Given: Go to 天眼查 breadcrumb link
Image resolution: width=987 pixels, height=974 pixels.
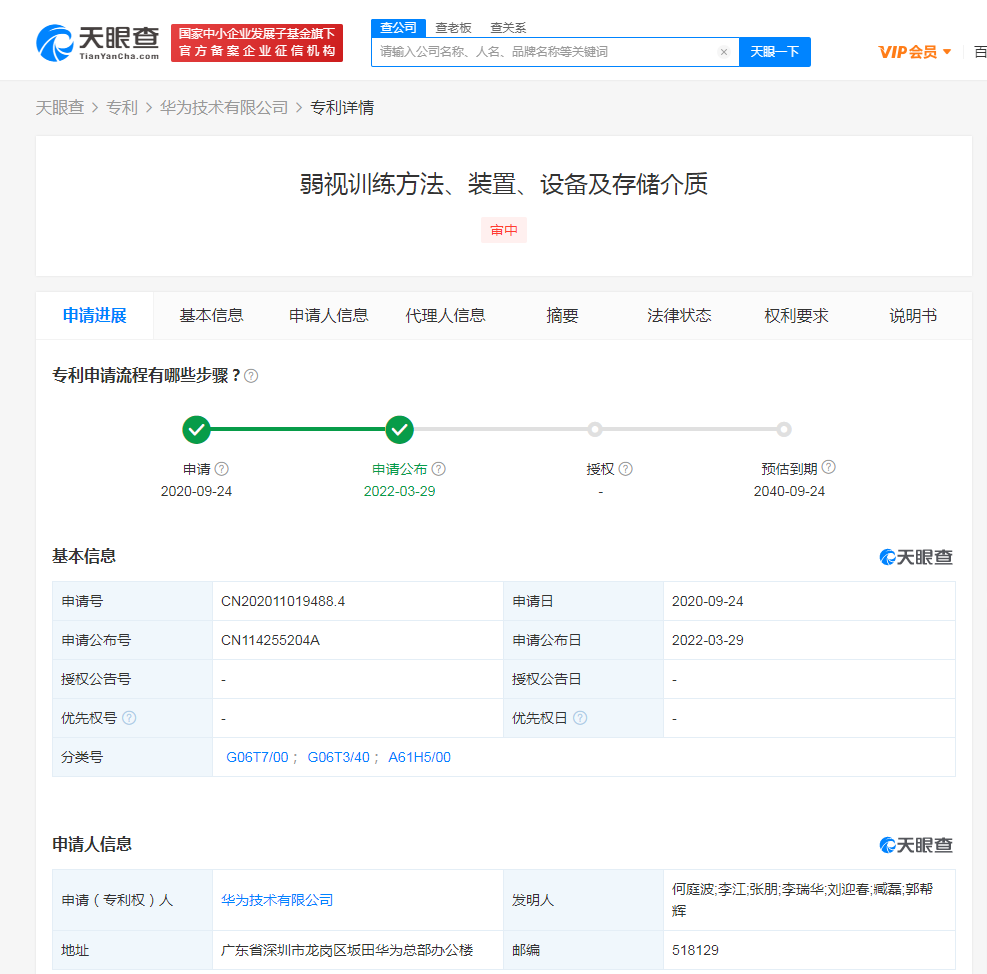Looking at the screenshot, I should [x=60, y=108].
